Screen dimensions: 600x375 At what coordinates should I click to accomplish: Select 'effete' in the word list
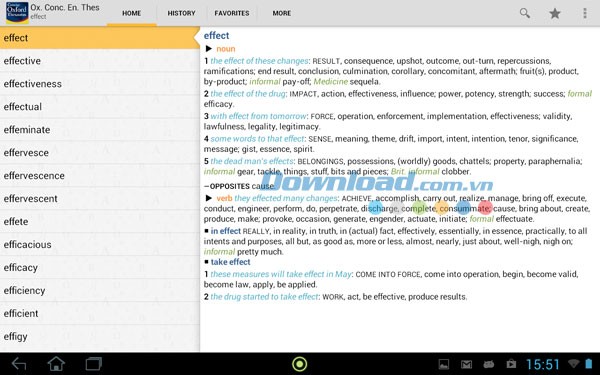pos(99,221)
